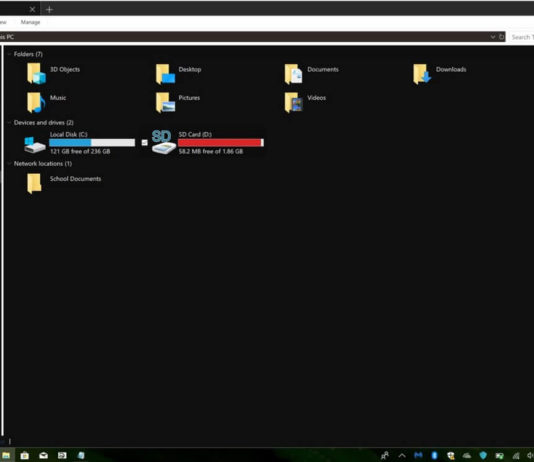Open the Desktop folder icon
This screenshot has width=534, height=462.
coord(165,74)
